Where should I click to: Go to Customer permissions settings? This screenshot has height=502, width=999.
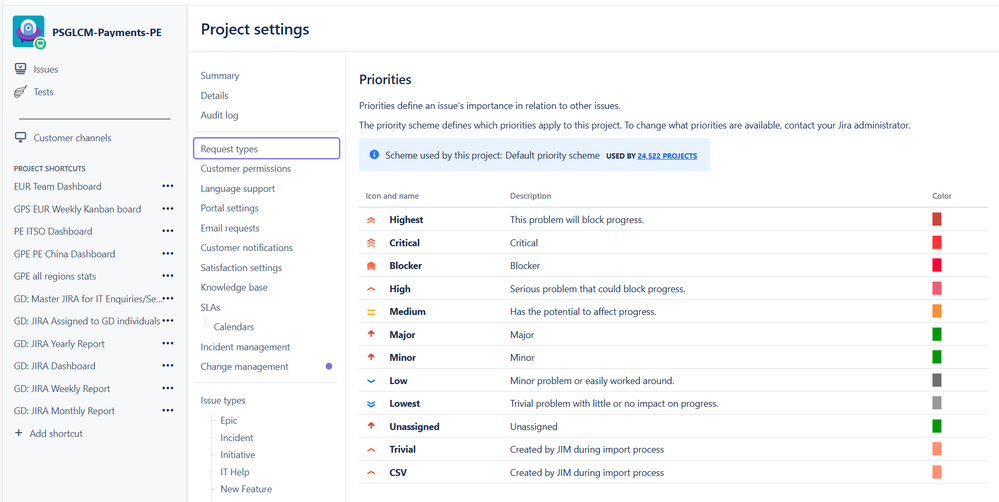click(245, 169)
